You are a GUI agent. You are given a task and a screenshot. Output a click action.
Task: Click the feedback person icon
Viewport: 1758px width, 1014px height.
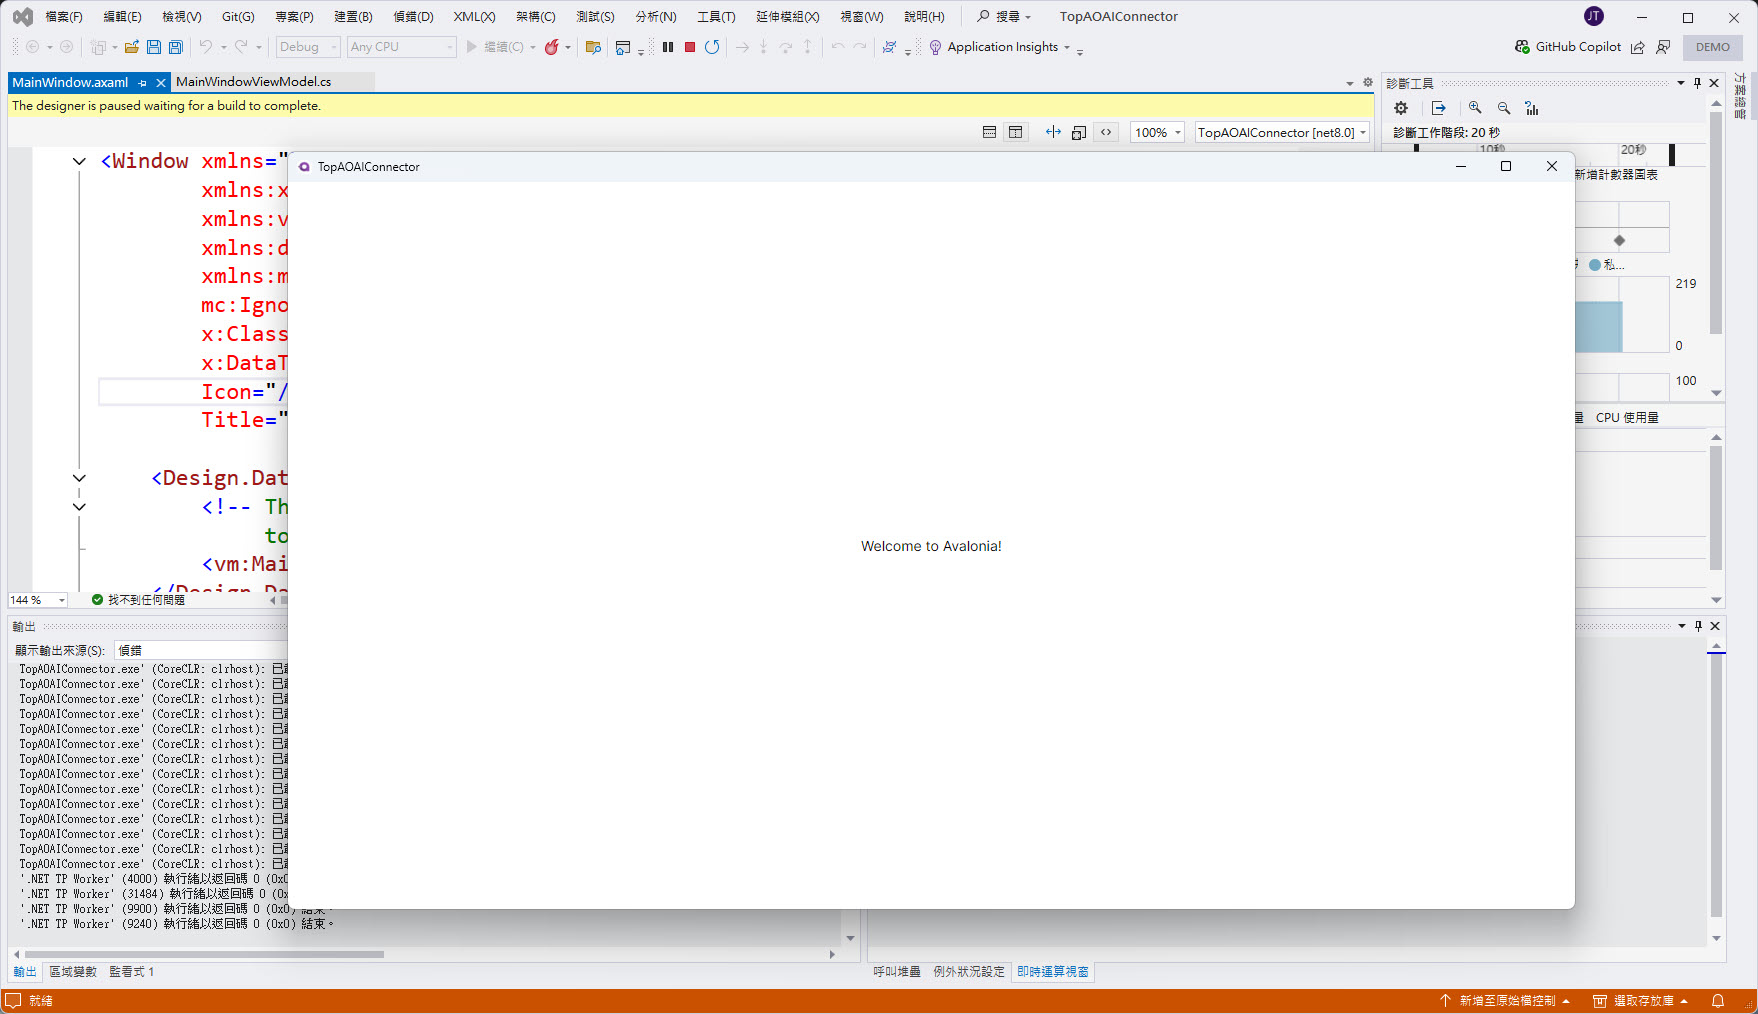1663,47
